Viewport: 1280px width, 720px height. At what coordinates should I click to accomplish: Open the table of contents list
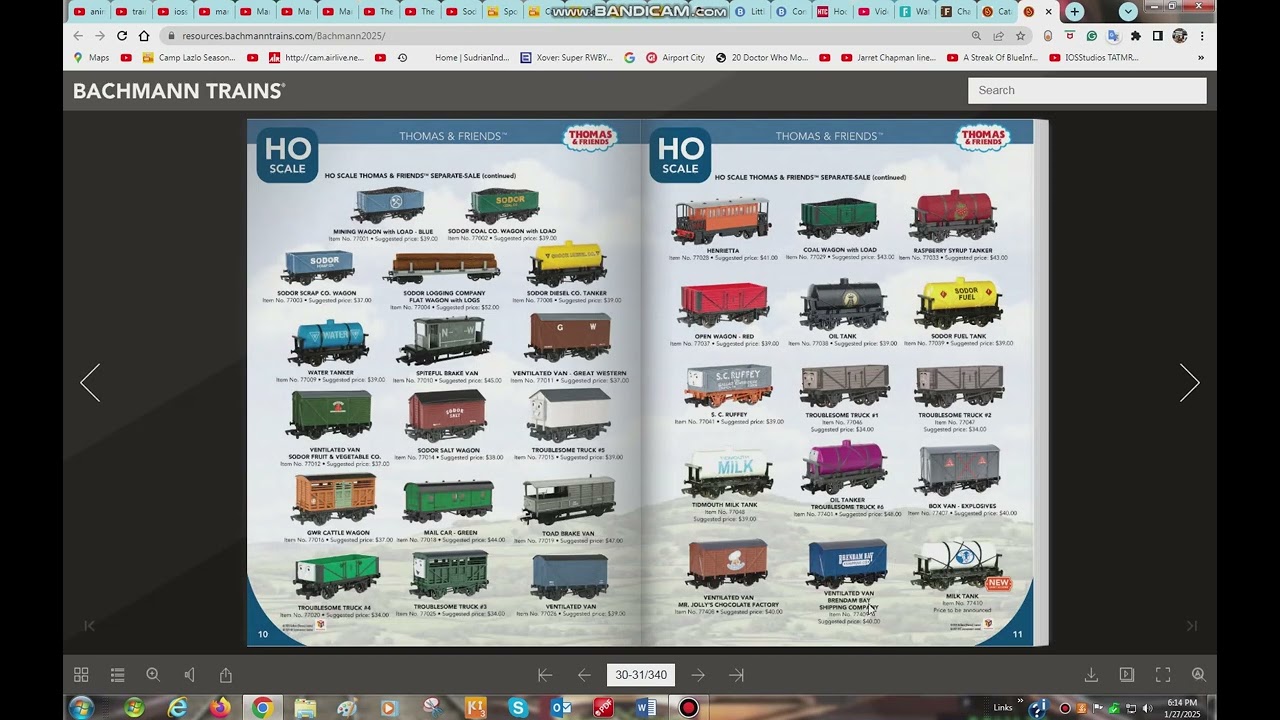pyautogui.click(x=117, y=675)
